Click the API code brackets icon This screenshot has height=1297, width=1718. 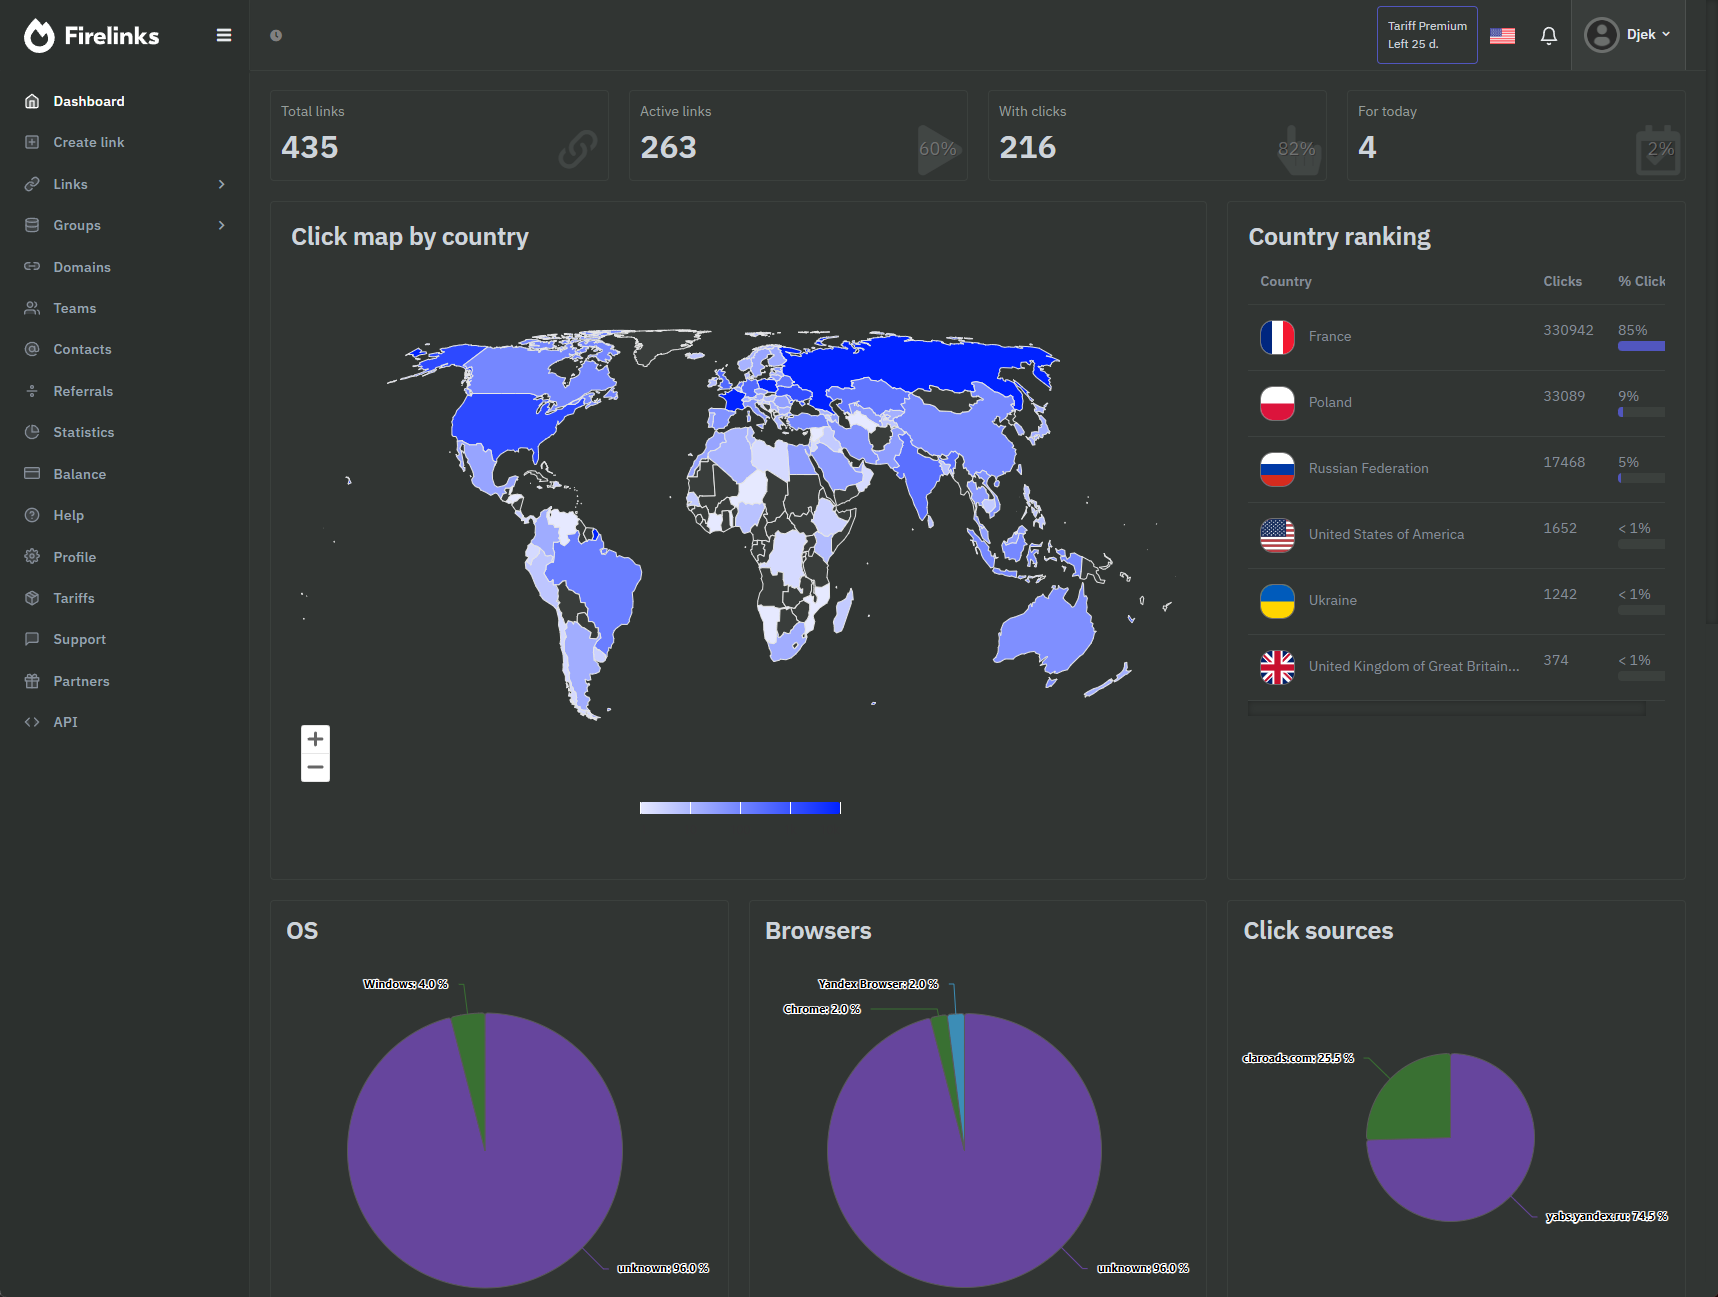pos(31,721)
